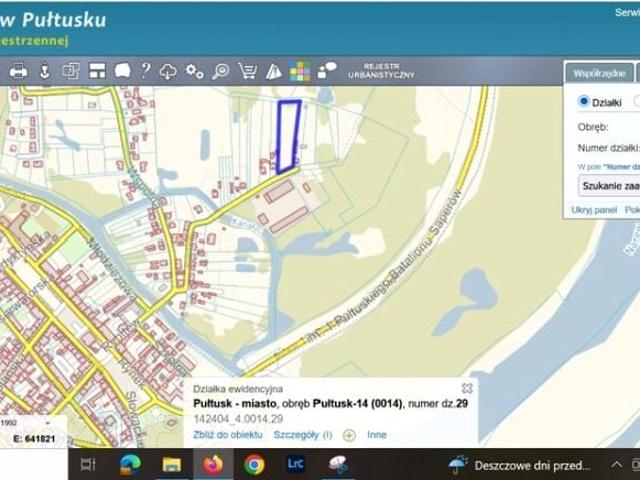Open Firefox from the taskbar

click(212, 464)
